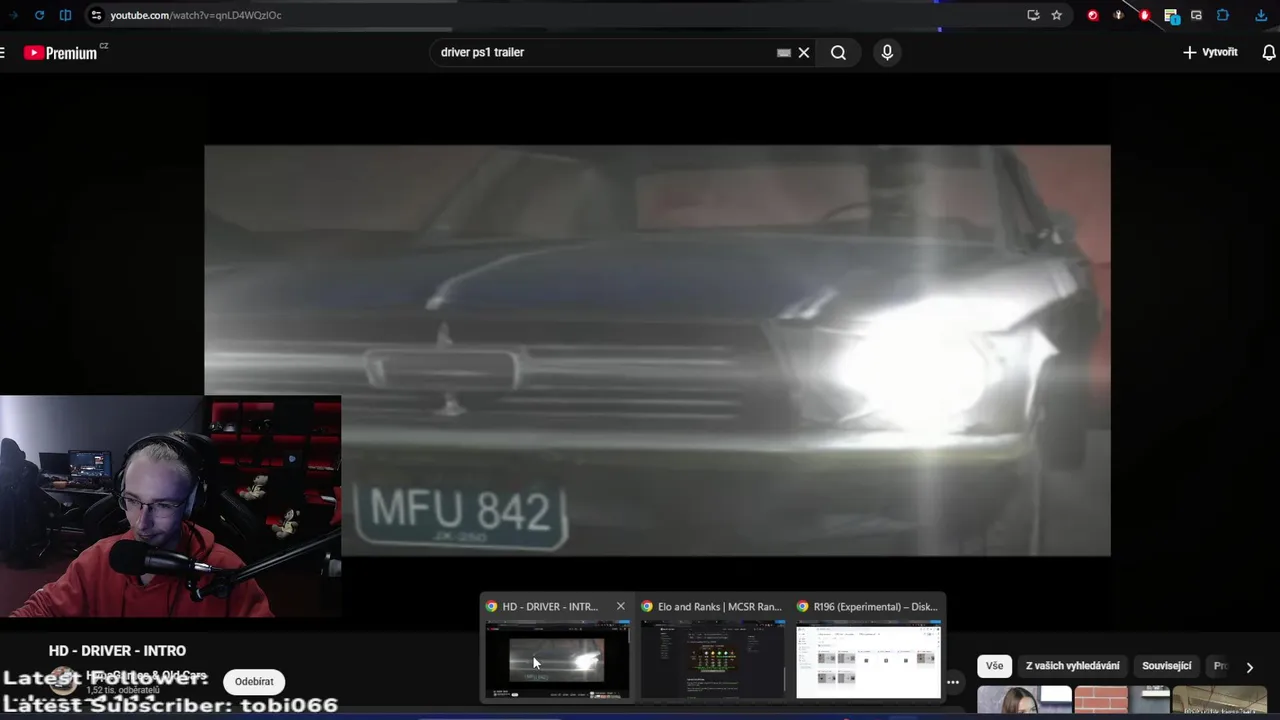Image resolution: width=1280 pixels, height=720 pixels.
Task: Open the red hand ad-blocker extension
Action: 1144,15
